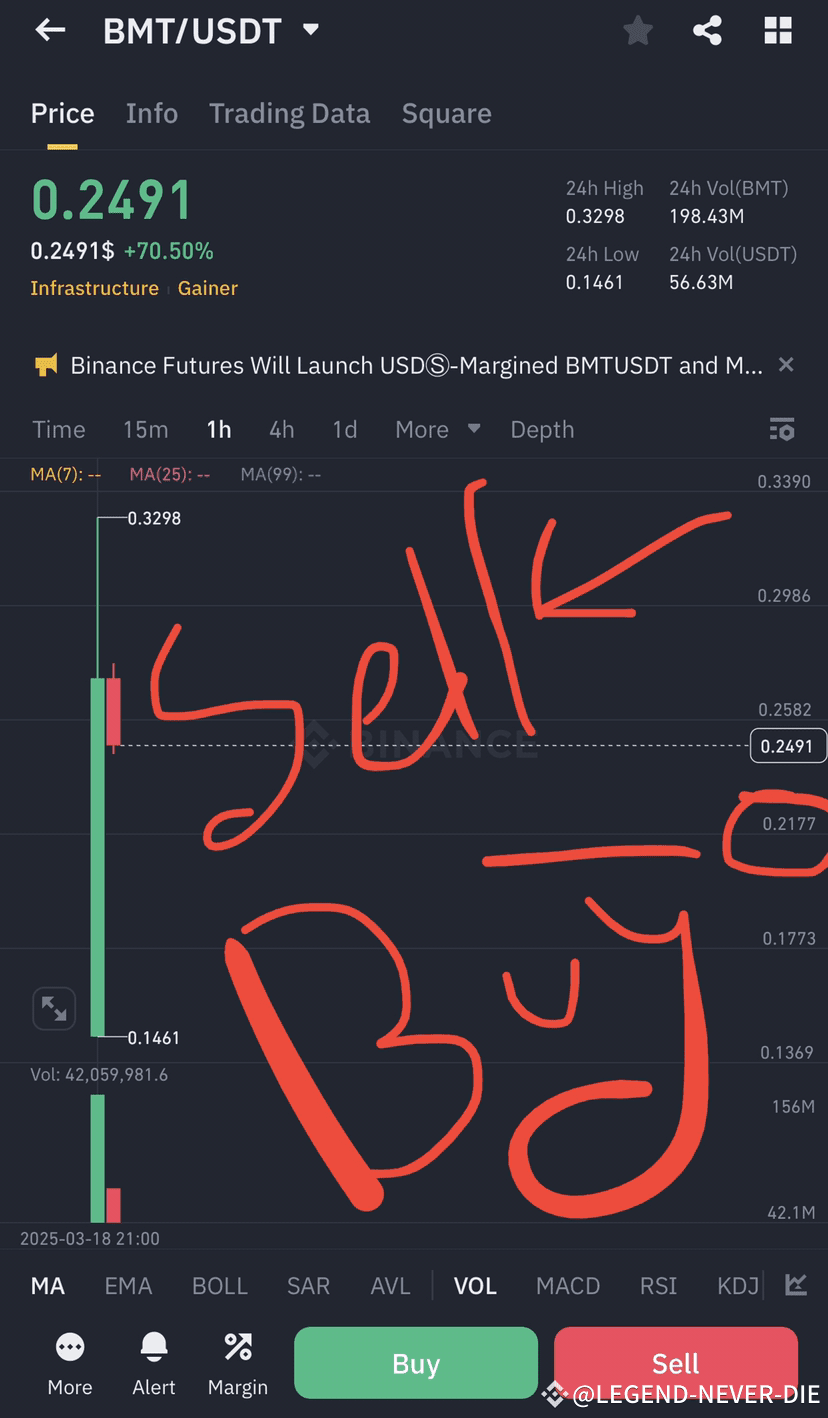Open chart settings icon beside Depth
This screenshot has height=1418, width=828.
pyautogui.click(x=782, y=429)
